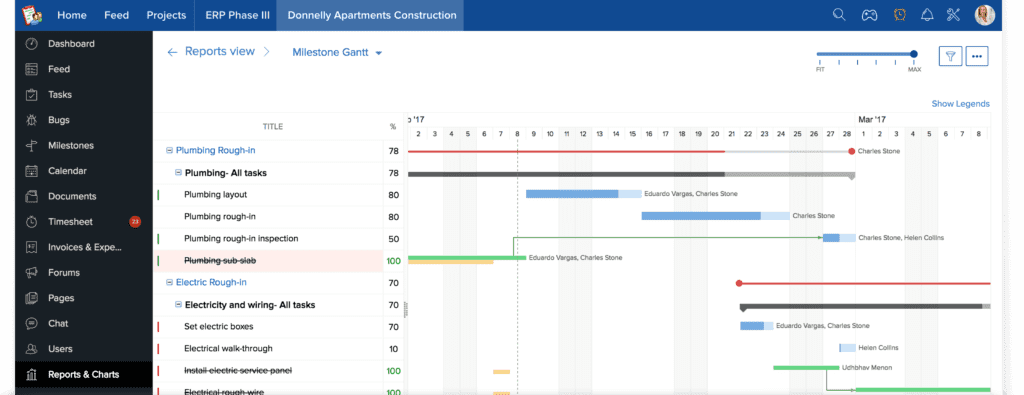Click the zoom slider handle at MAX
This screenshot has height=395, width=1024.
pos(914,54)
